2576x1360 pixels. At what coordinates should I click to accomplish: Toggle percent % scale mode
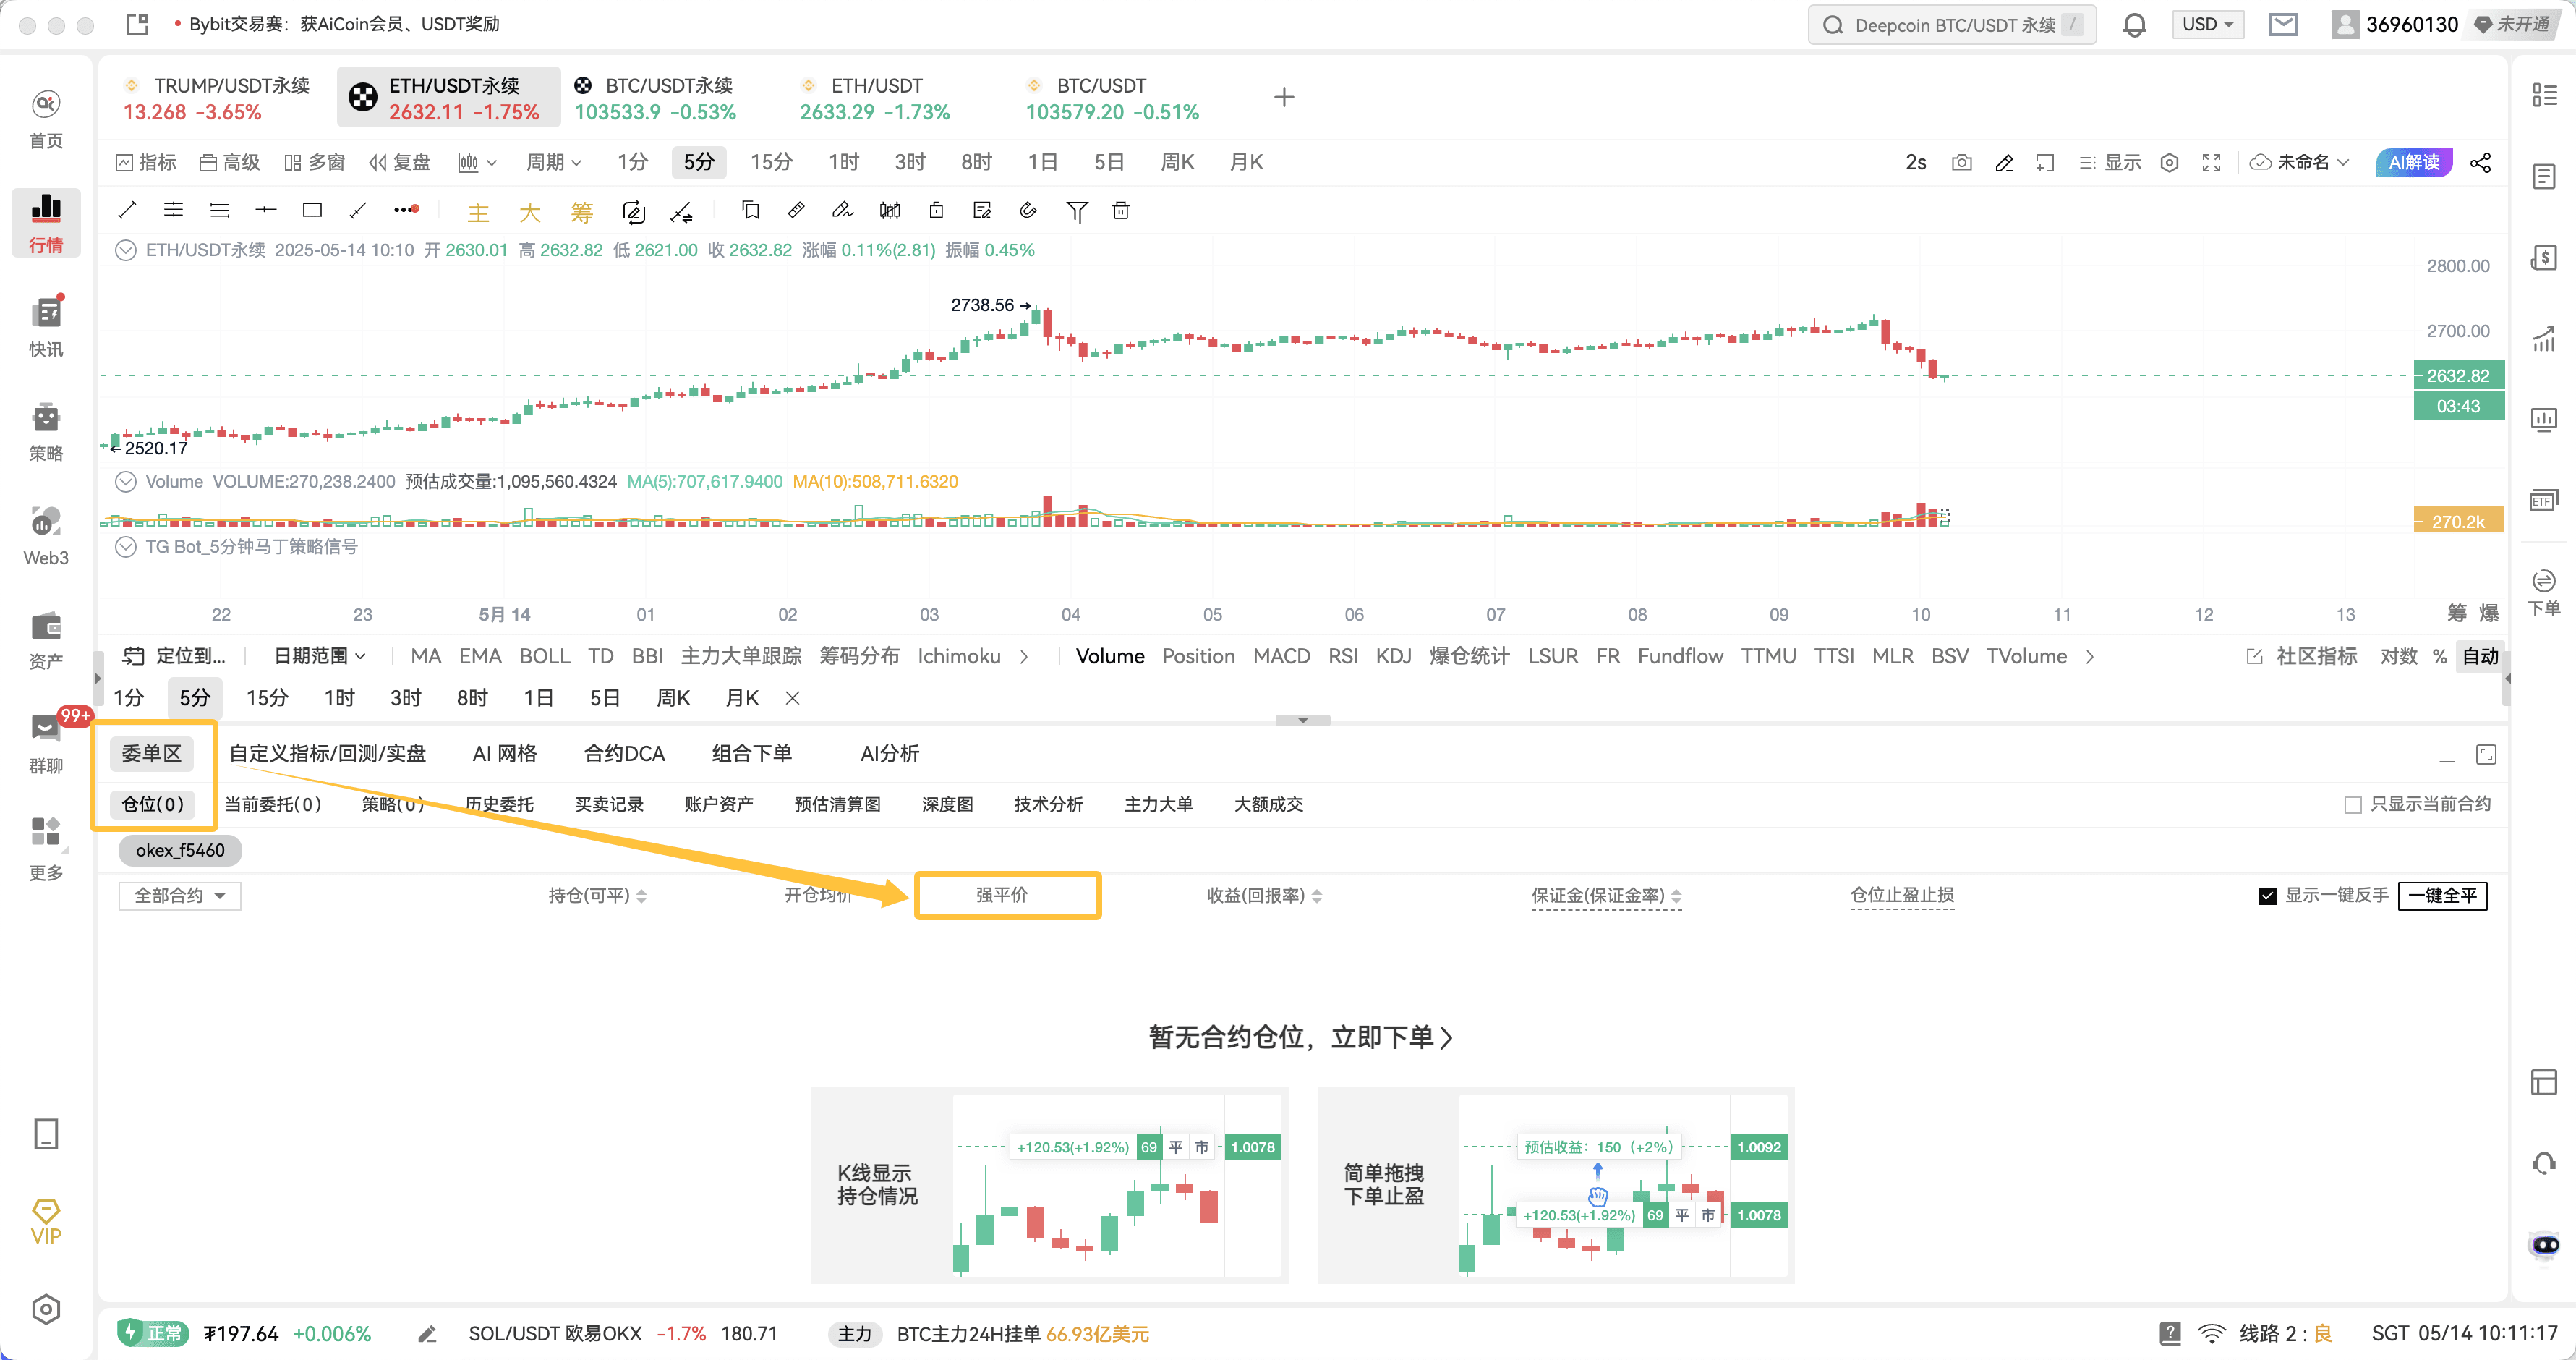(2440, 656)
